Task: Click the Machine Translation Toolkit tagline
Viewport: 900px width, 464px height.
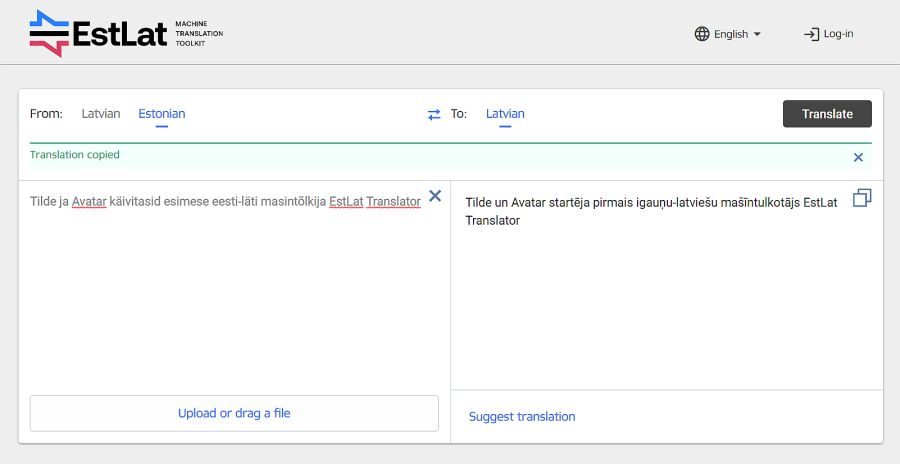Action: [x=199, y=34]
